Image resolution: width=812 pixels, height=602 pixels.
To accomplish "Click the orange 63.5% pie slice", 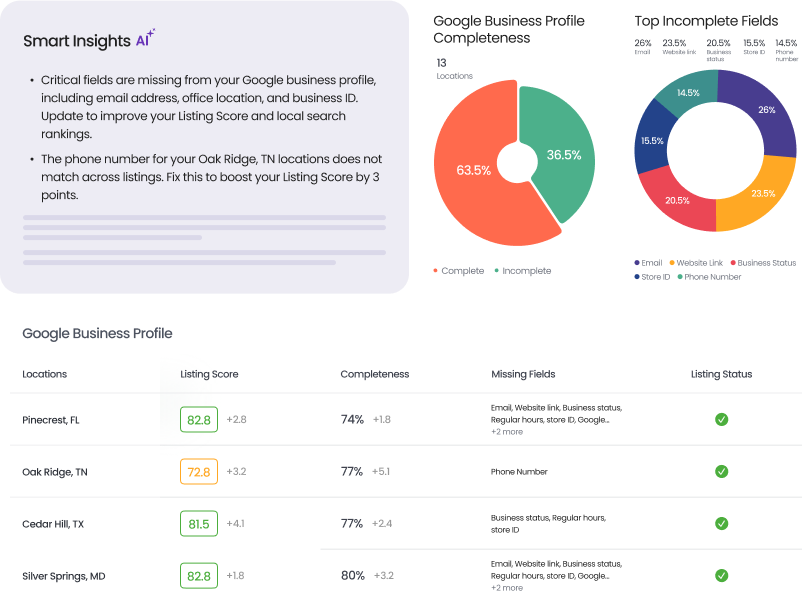I will (470, 190).
